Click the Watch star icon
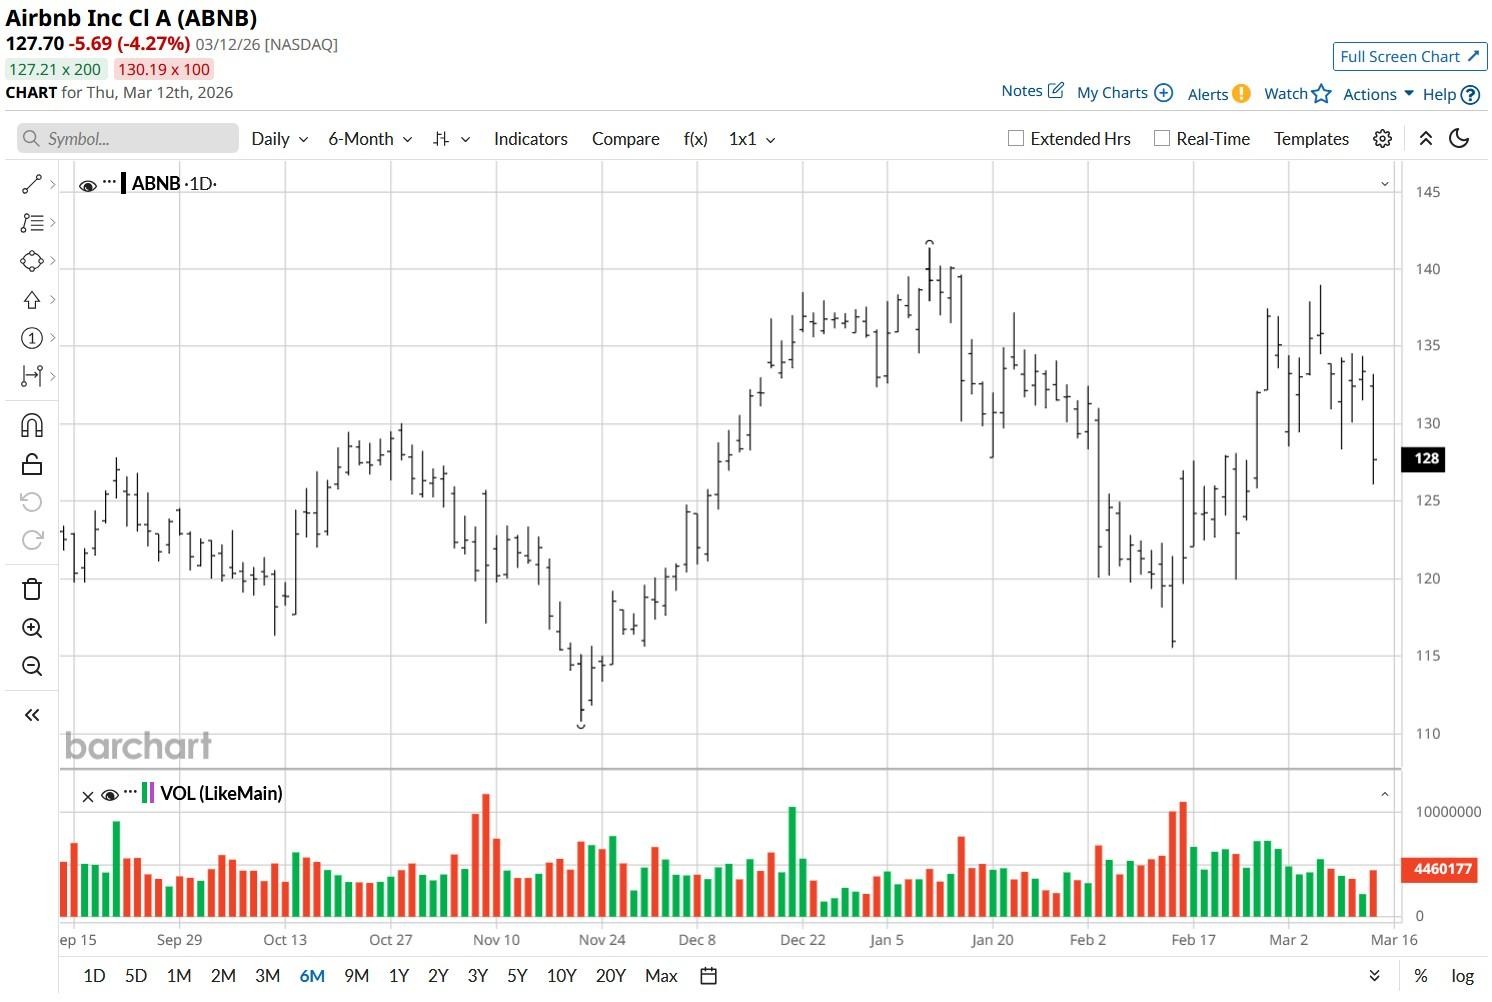This screenshot has height=1002, width=1492. pos(1321,93)
